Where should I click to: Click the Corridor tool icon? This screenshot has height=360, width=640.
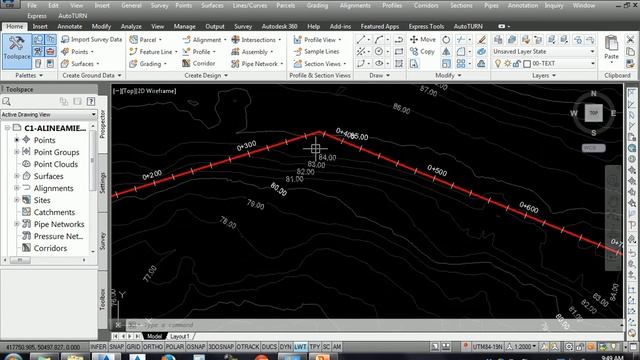(x=186, y=64)
